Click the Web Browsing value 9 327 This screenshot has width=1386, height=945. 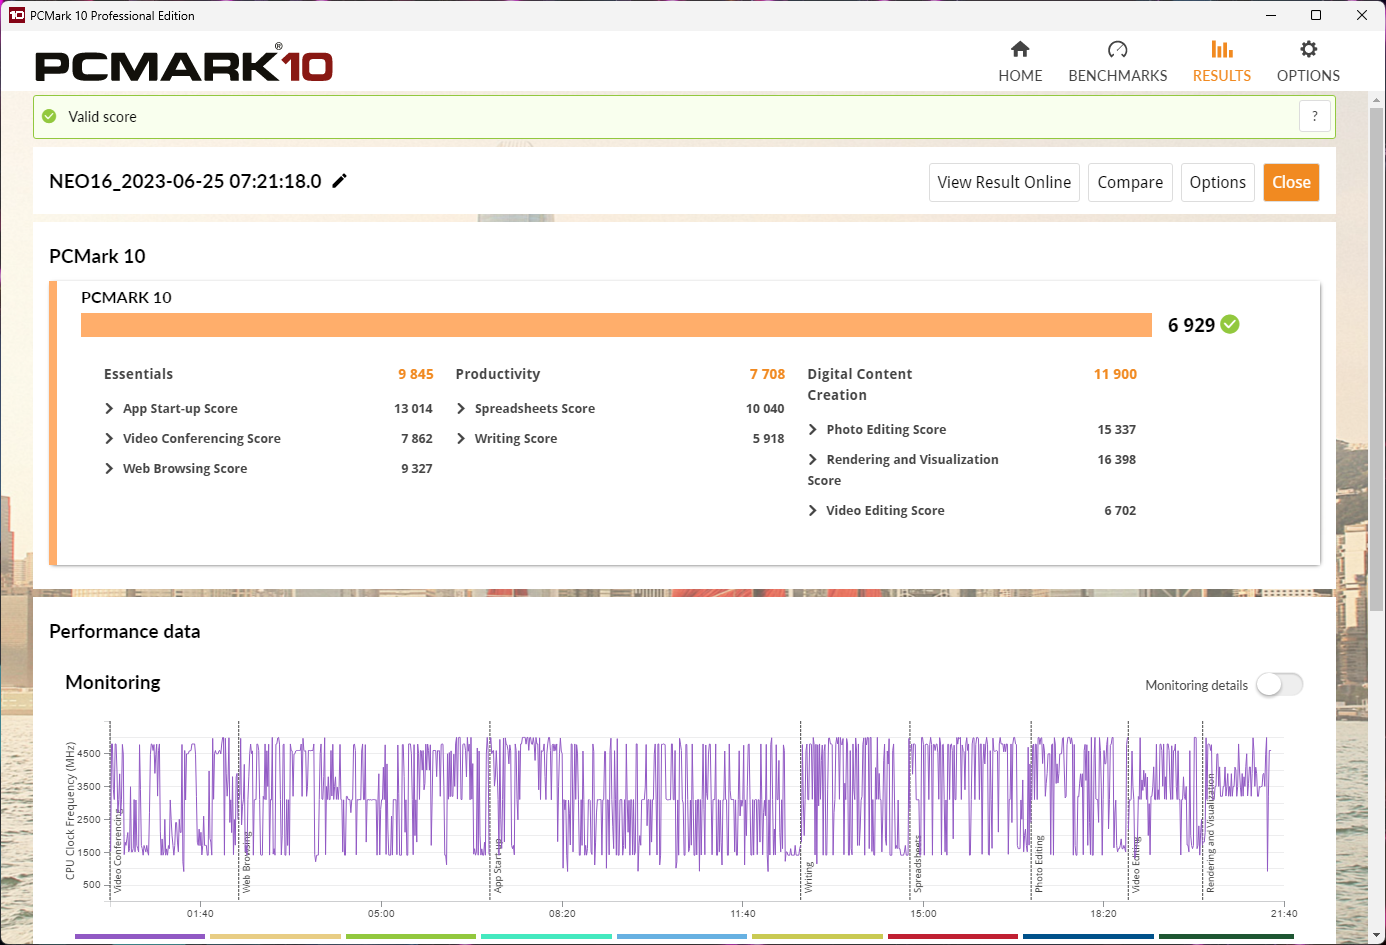[417, 468]
